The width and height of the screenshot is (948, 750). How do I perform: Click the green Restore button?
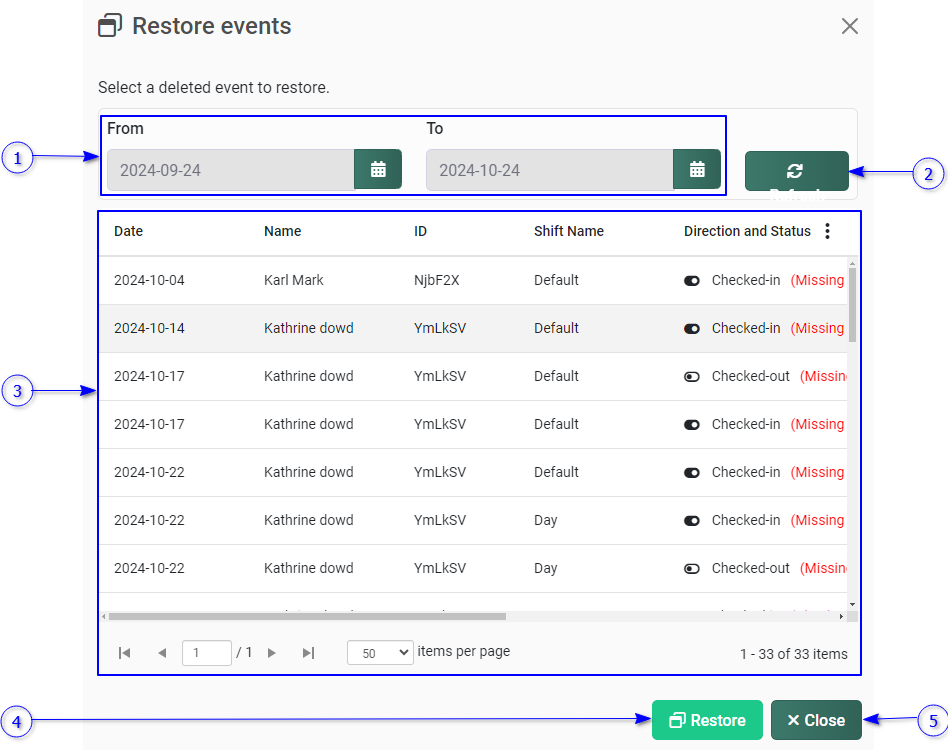[x=707, y=720]
